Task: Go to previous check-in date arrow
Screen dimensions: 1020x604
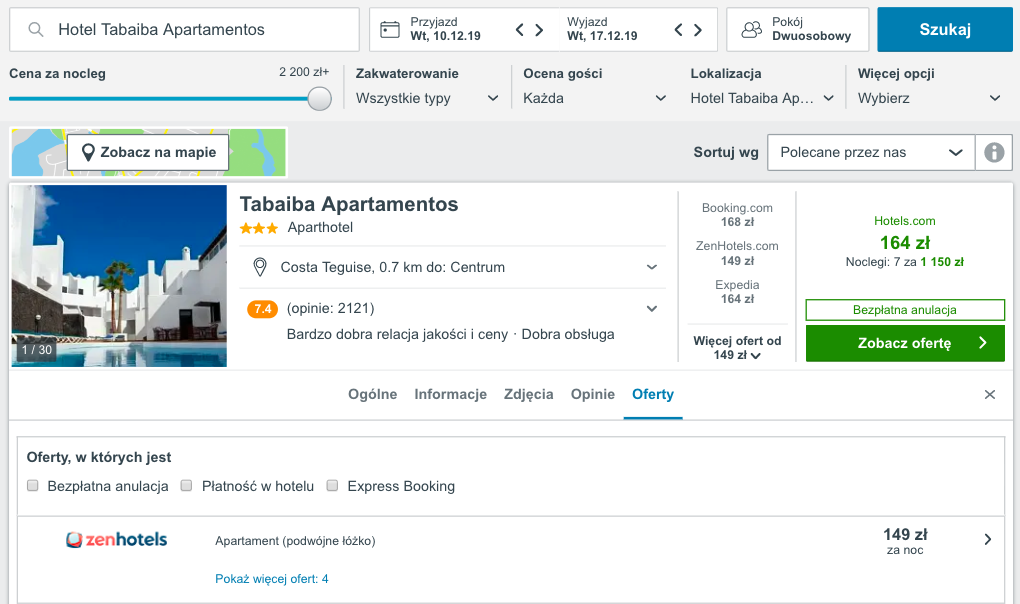Action: pos(519,29)
